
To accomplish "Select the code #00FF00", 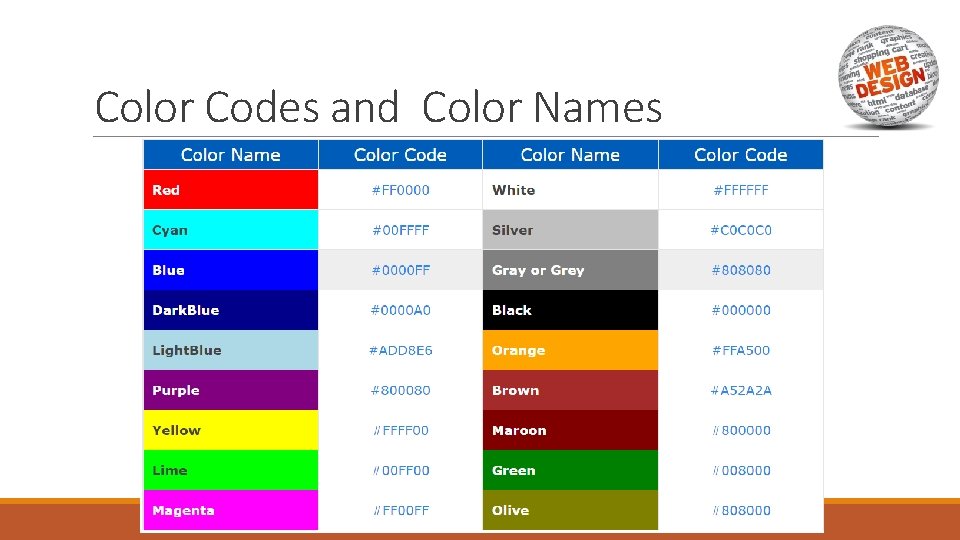I will click(x=400, y=470).
